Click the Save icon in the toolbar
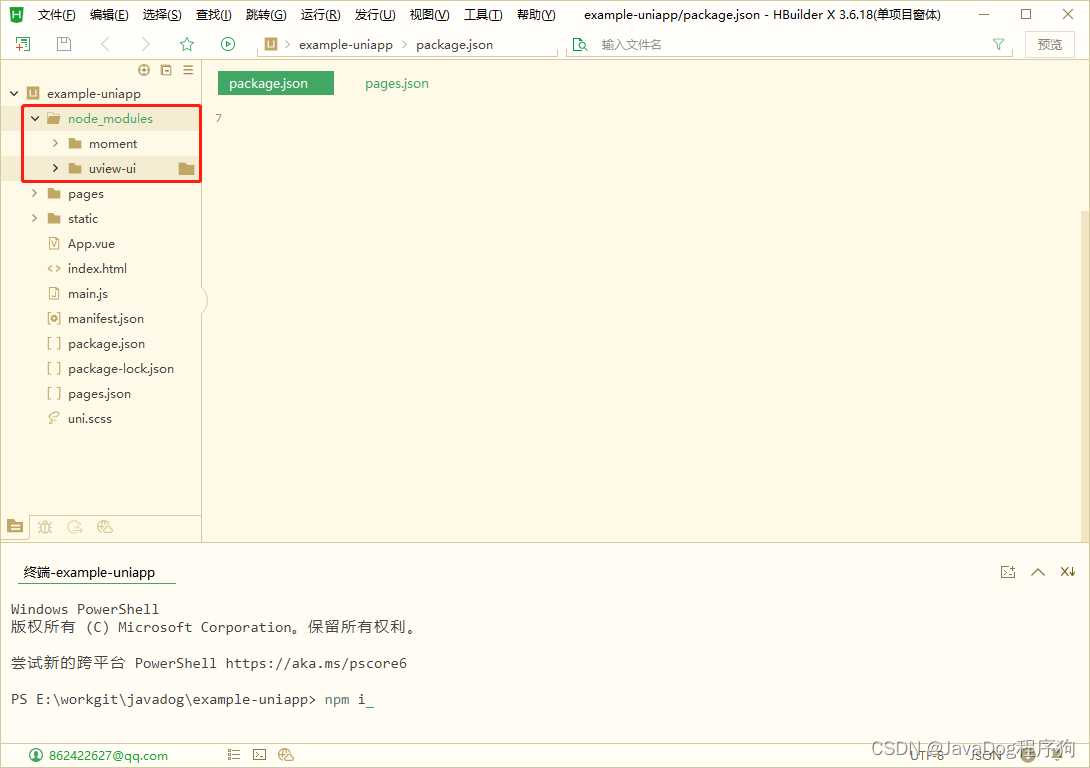 point(62,44)
